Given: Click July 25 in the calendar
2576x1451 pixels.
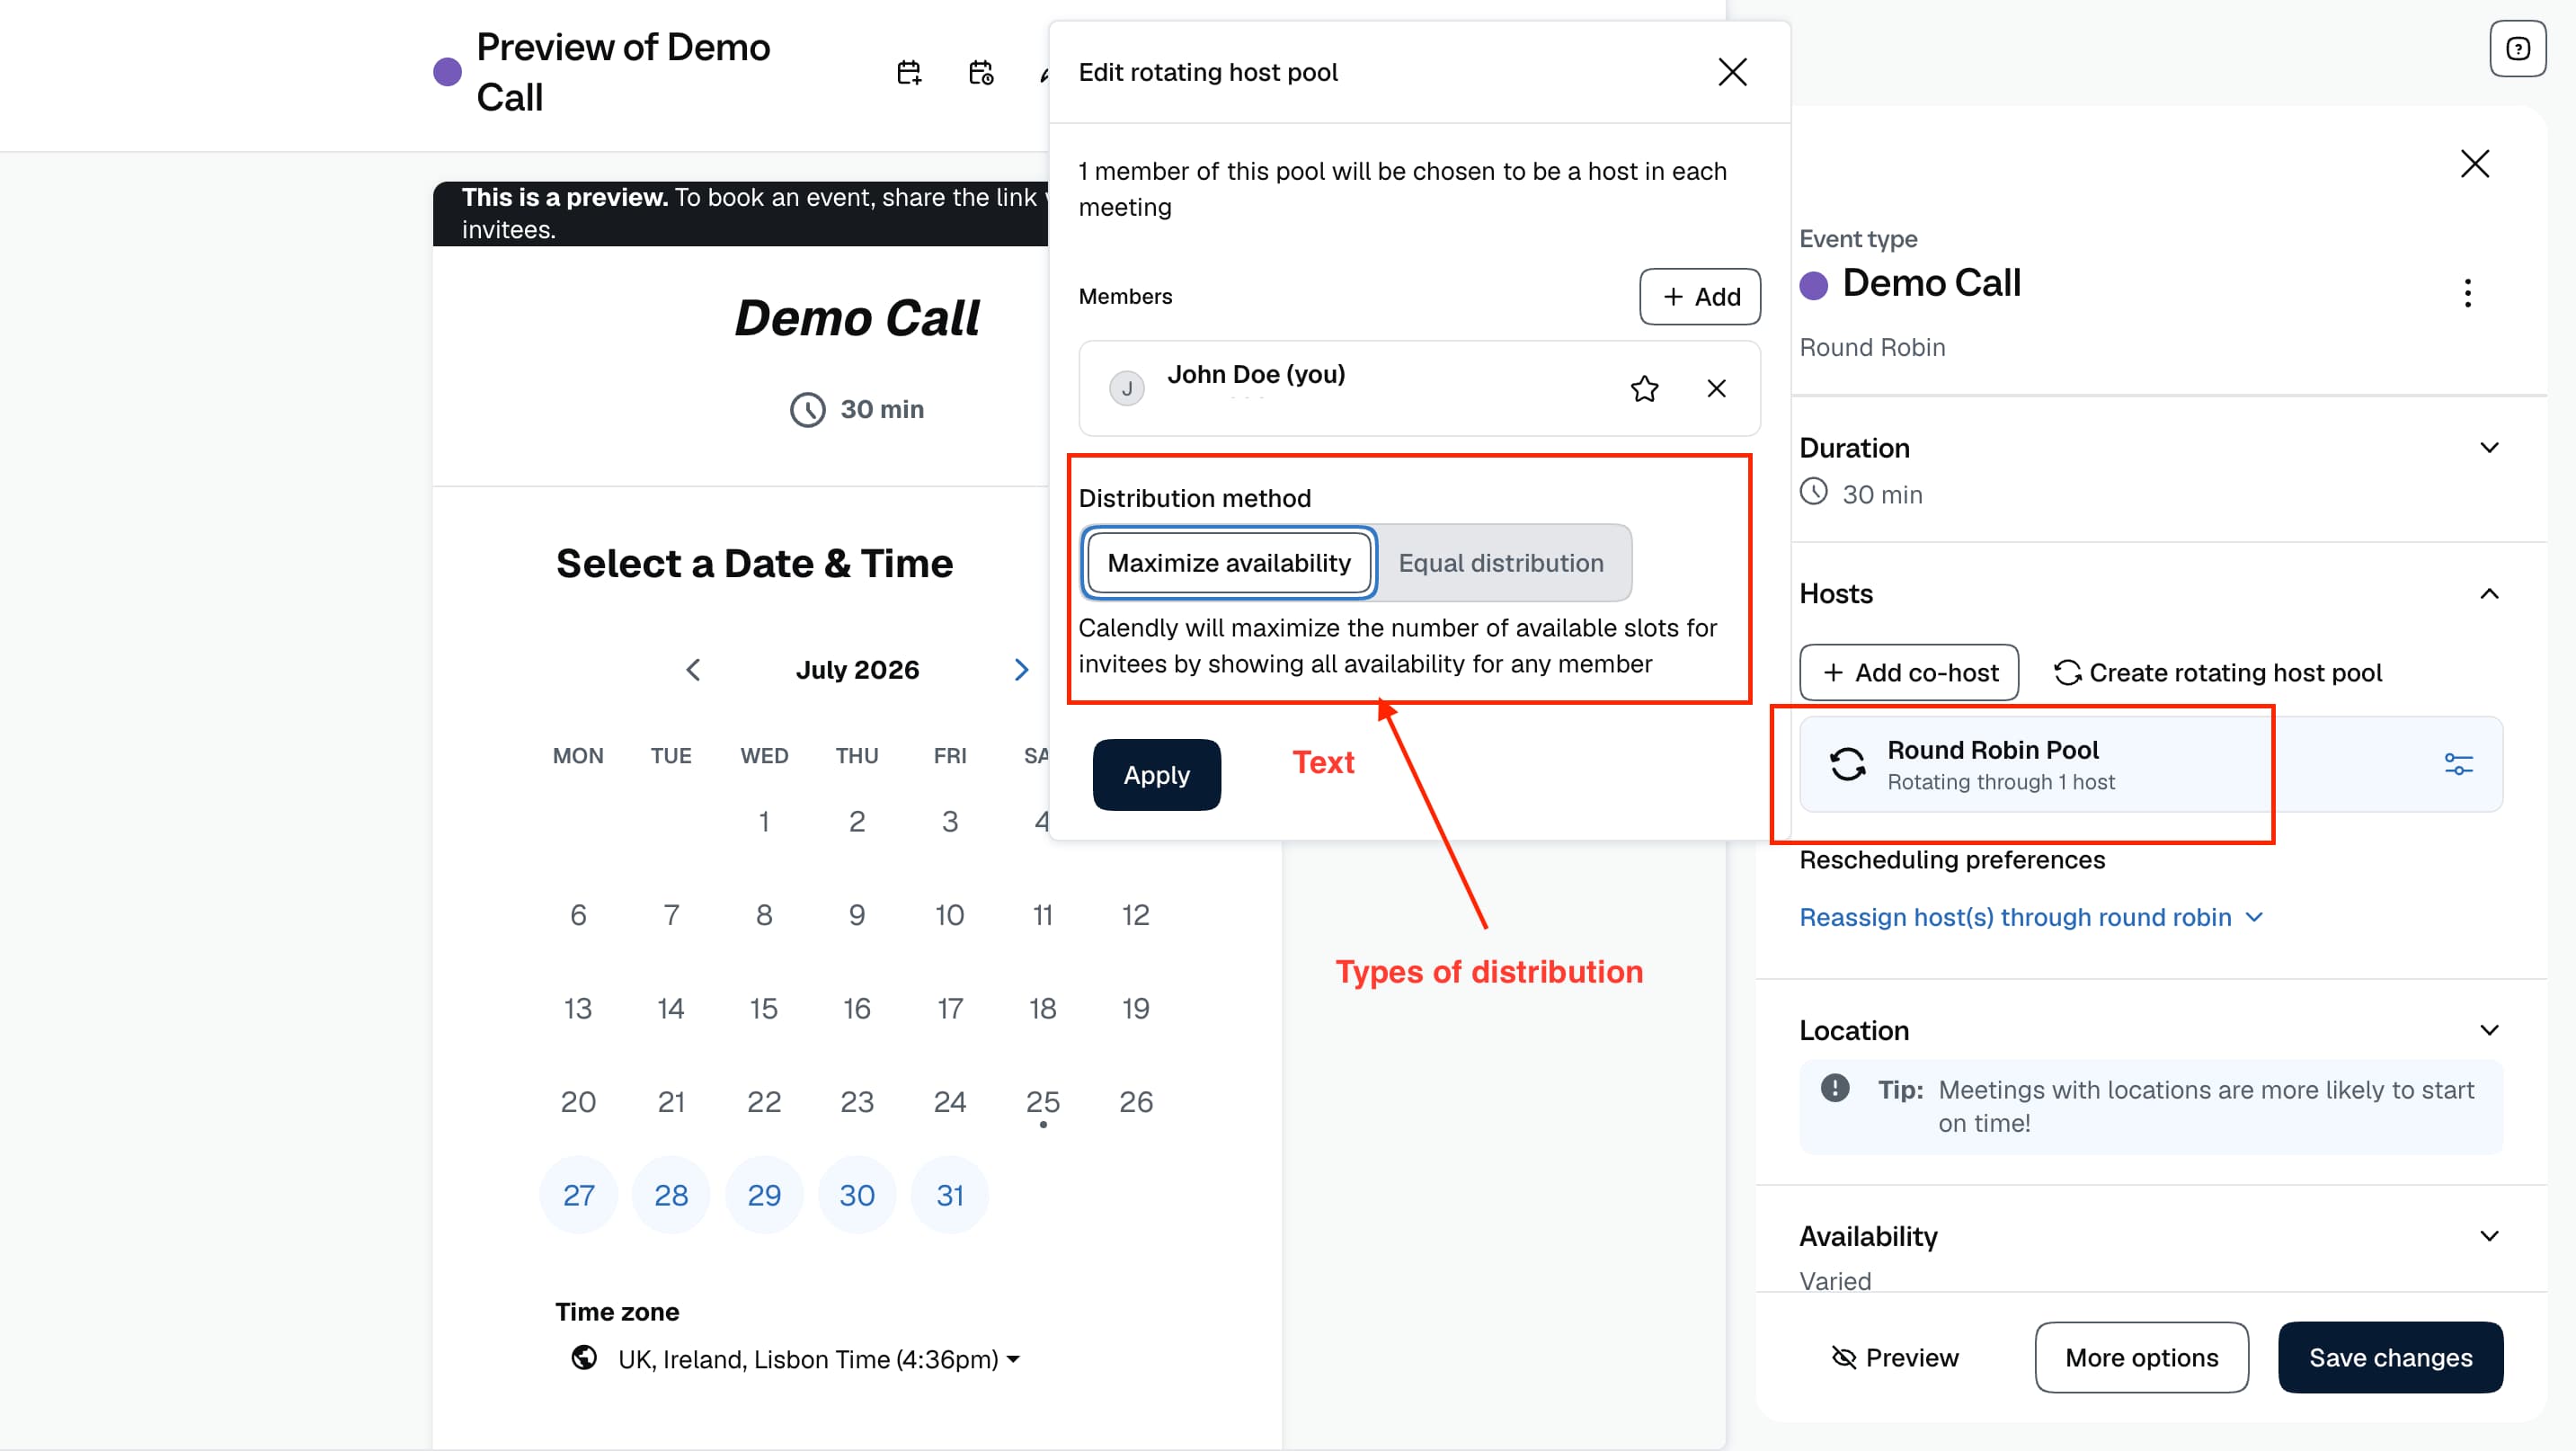Looking at the screenshot, I should [x=1042, y=1102].
